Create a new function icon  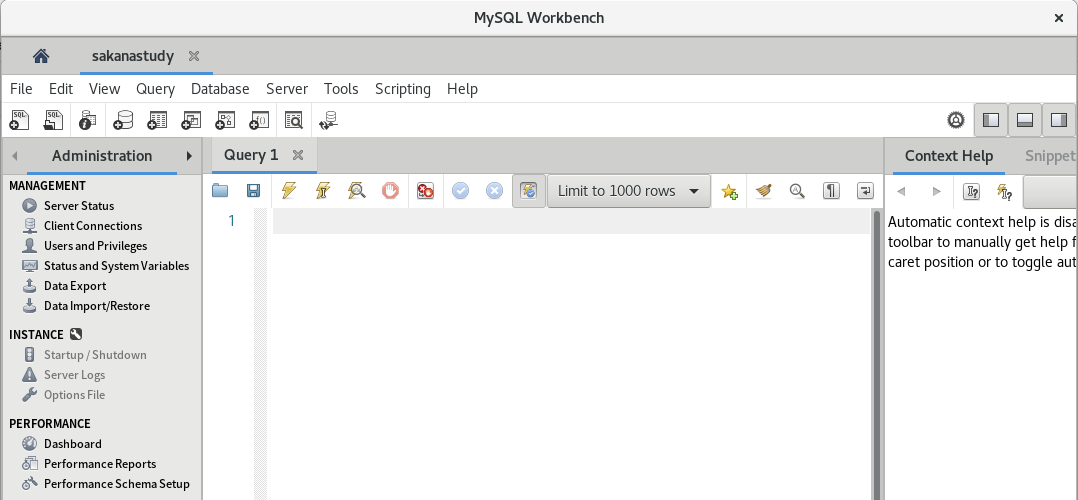click(x=259, y=120)
